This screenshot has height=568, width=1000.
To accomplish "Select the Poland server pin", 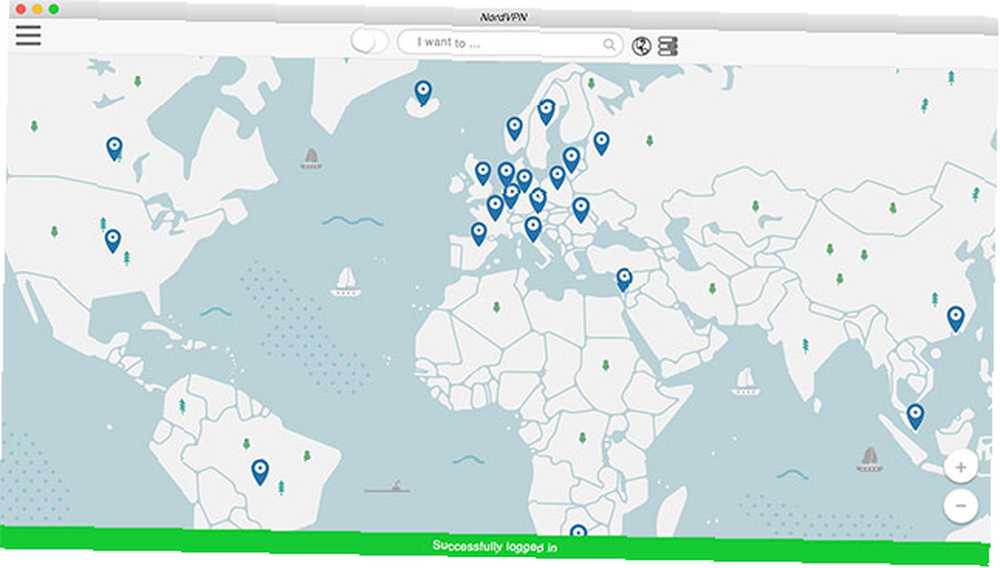I will click(557, 177).
